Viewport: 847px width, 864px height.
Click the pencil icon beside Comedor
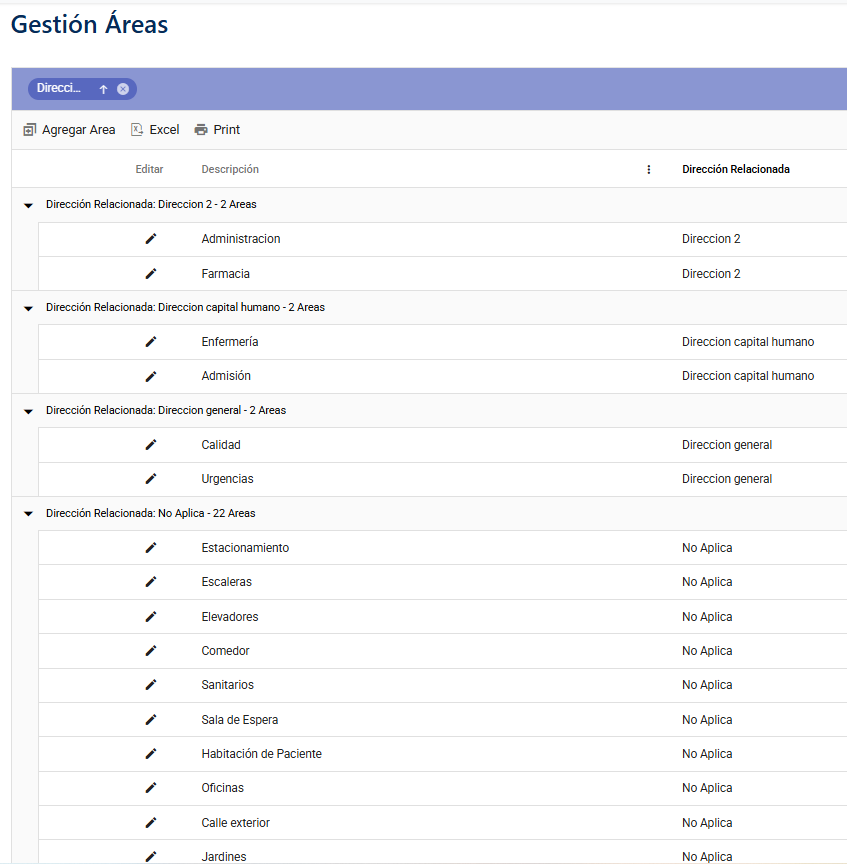pyautogui.click(x=150, y=651)
